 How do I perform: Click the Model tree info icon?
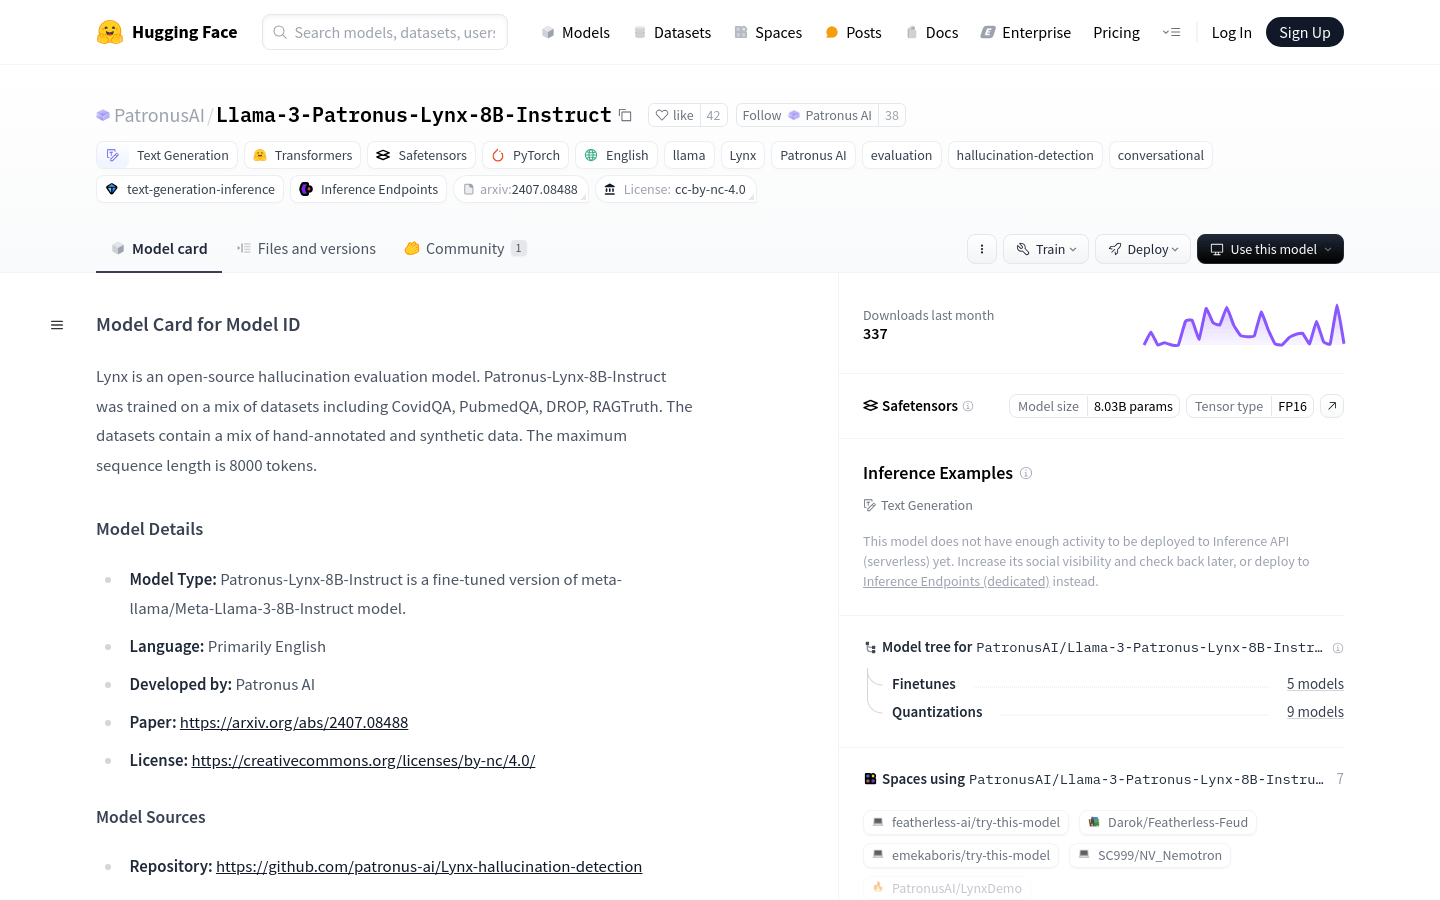[x=1338, y=648]
